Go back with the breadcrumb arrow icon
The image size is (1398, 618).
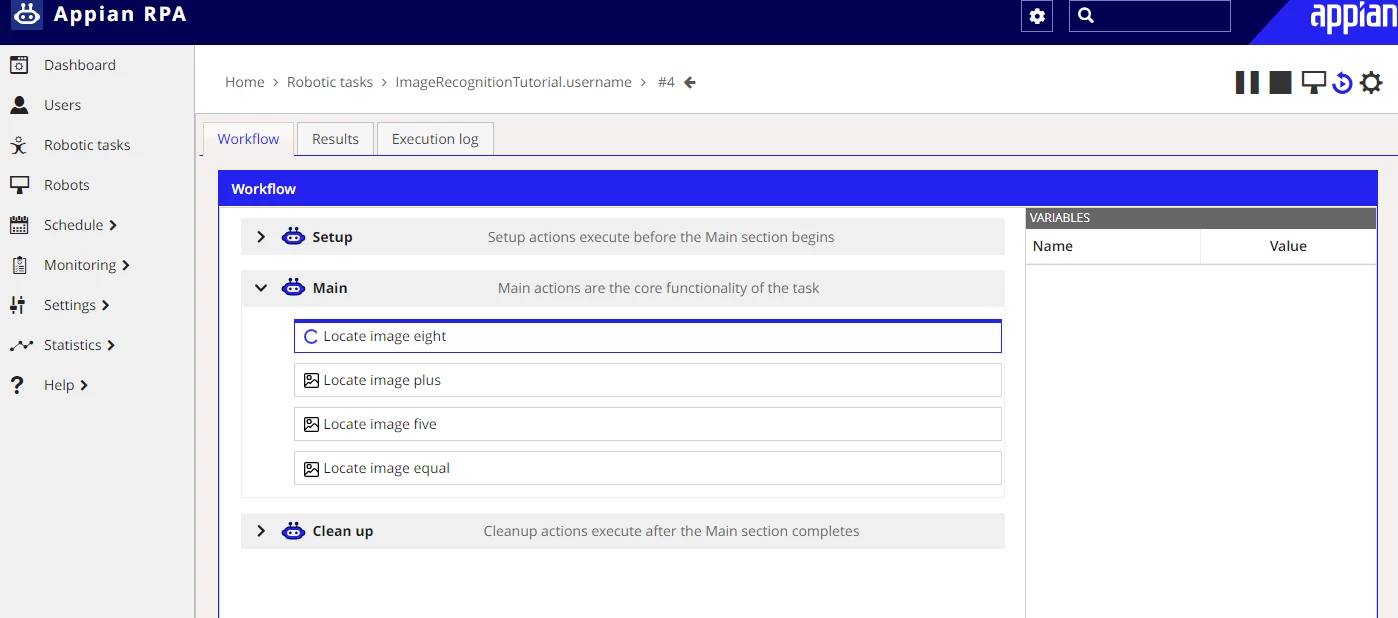coord(690,82)
